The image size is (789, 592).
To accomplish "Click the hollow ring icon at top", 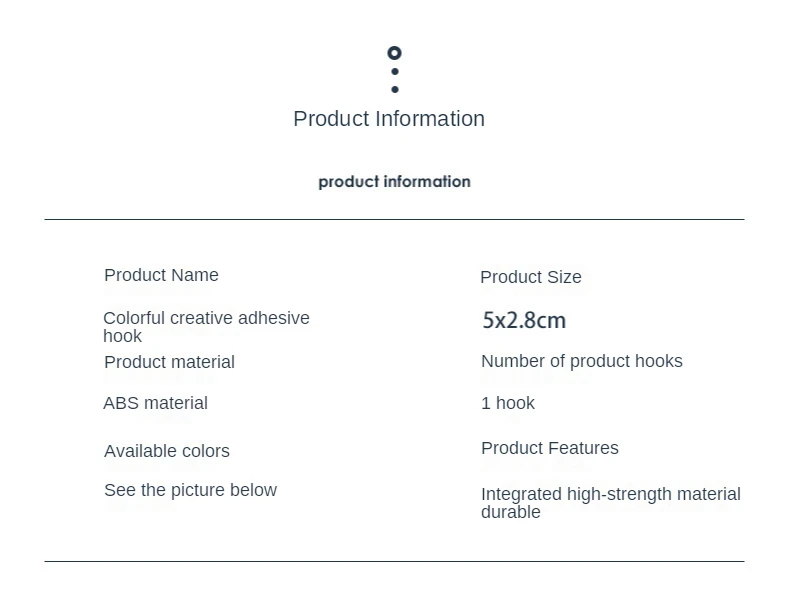I will pyautogui.click(x=394, y=53).
